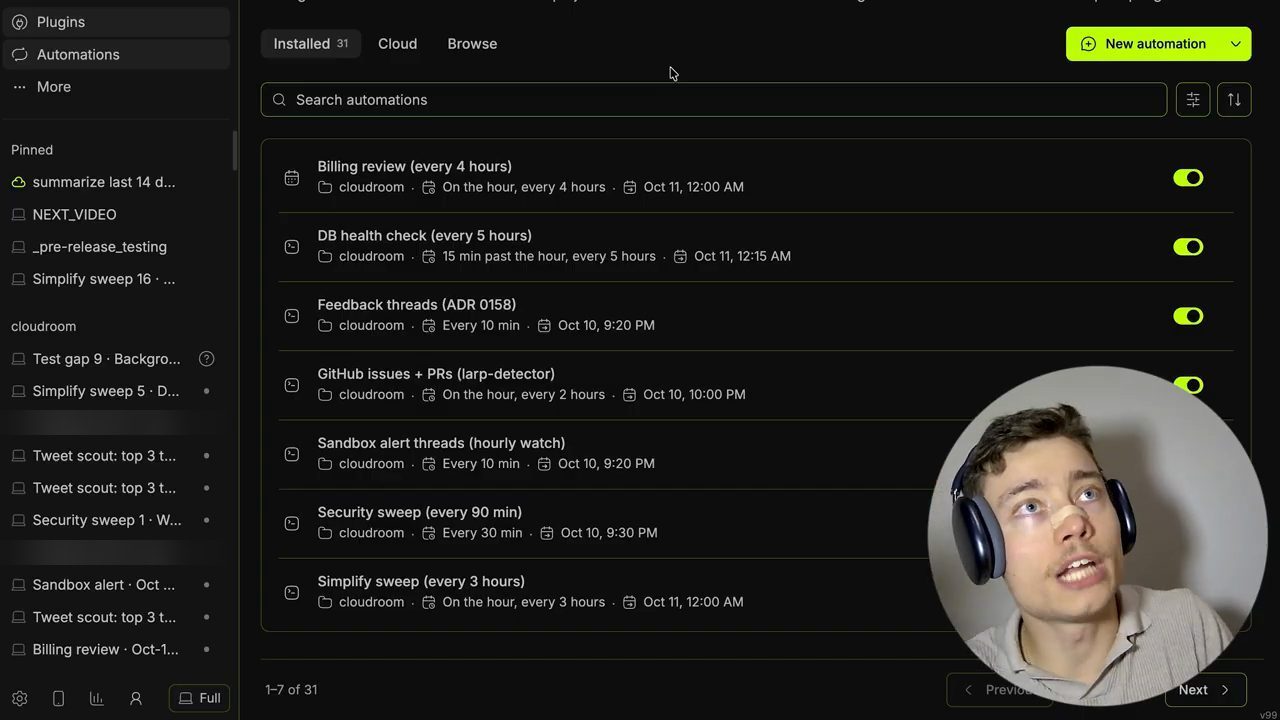Open the Automations sidebar item

point(117,54)
